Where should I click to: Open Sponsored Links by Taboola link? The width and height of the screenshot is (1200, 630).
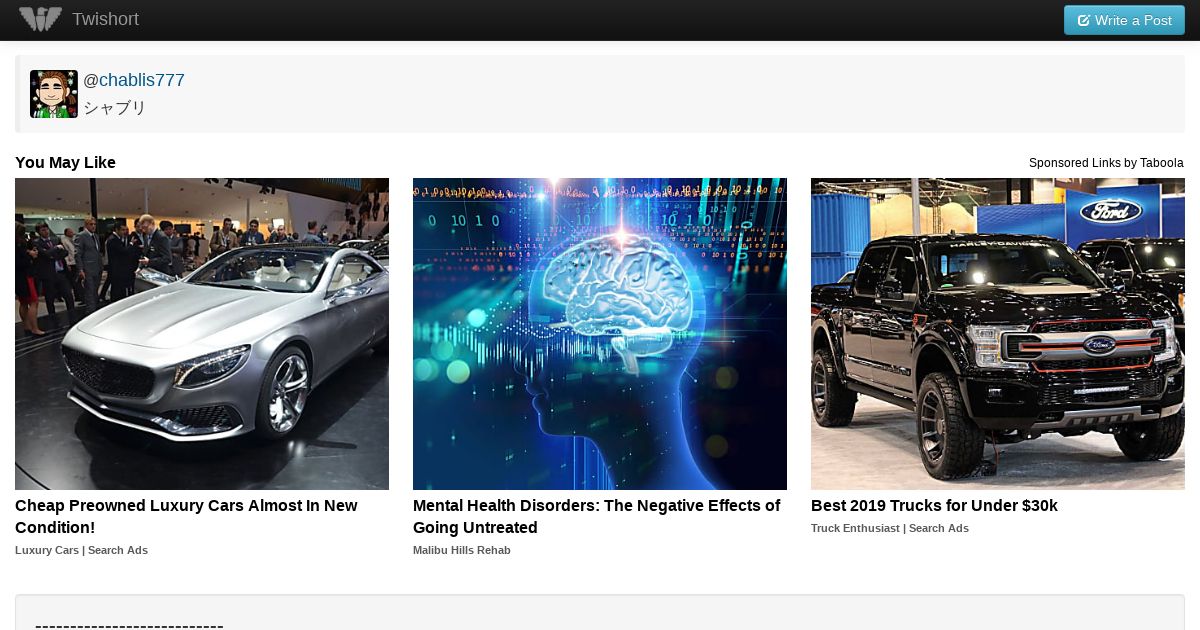[x=1106, y=163]
